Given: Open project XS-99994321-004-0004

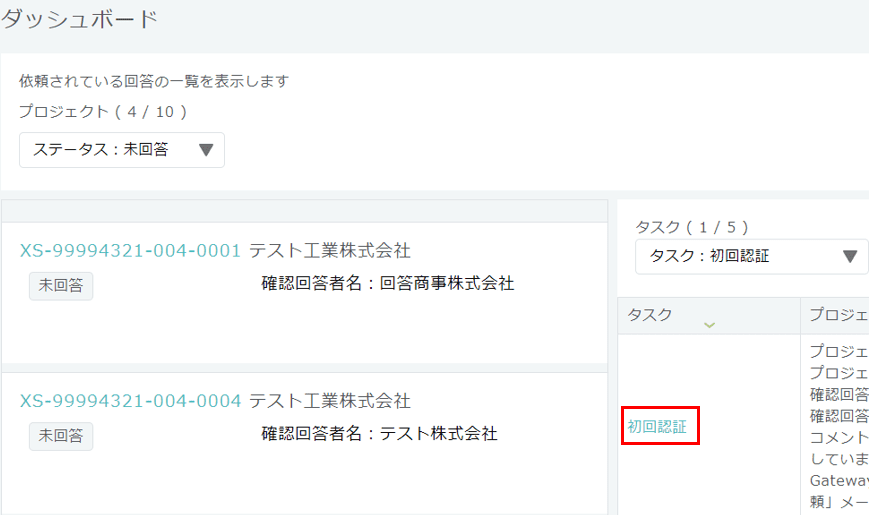Looking at the screenshot, I should coord(130,401).
